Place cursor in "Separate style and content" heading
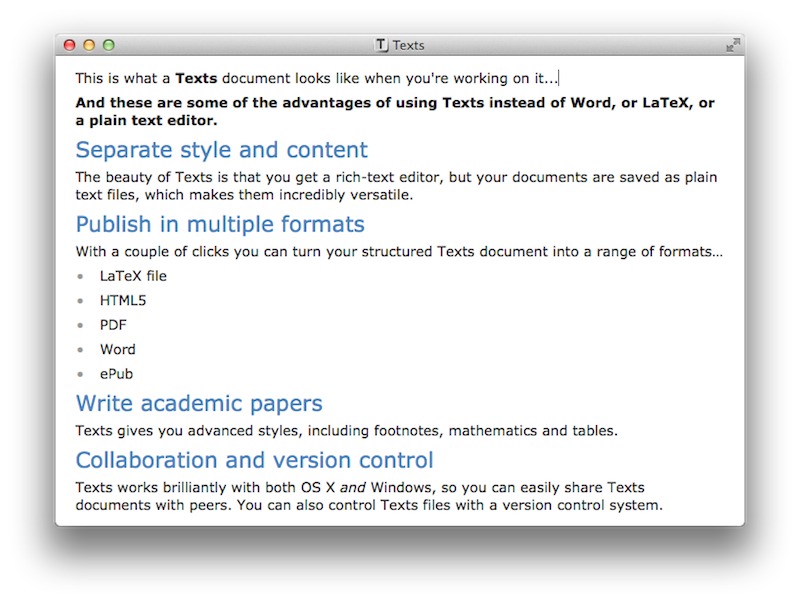800x603 pixels. tap(221, 151)
